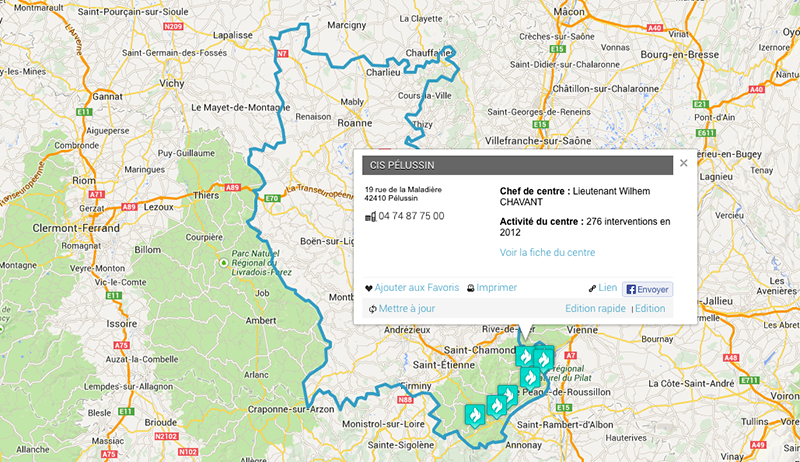Click the printer icon next to Imprimer
The width and height of the screenshot is (800, 462).
pos(470,288)
